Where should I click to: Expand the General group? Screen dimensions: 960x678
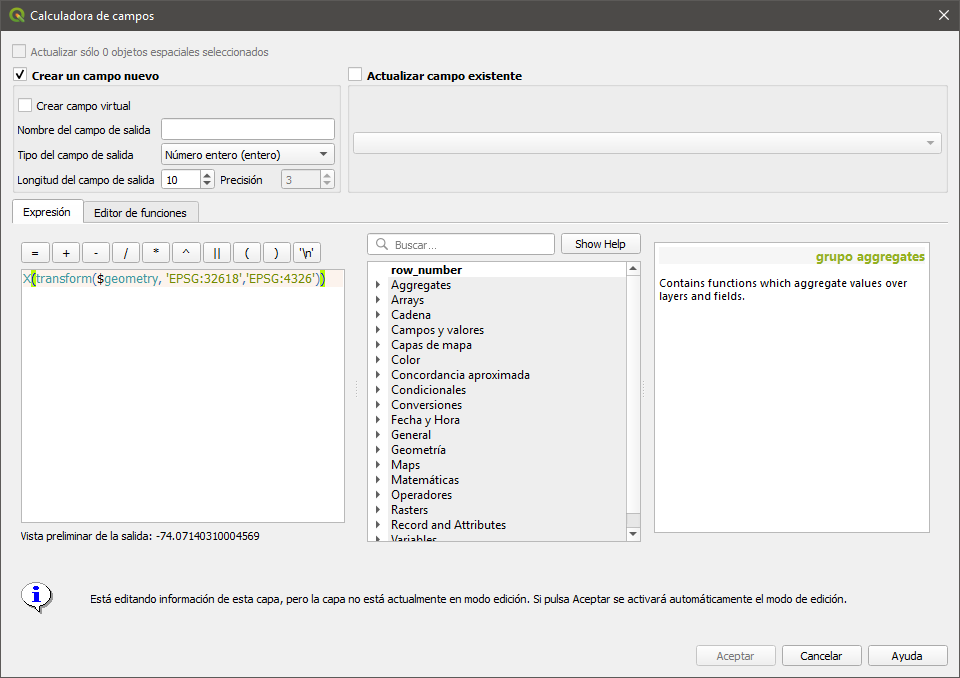[x=378, y=435]
